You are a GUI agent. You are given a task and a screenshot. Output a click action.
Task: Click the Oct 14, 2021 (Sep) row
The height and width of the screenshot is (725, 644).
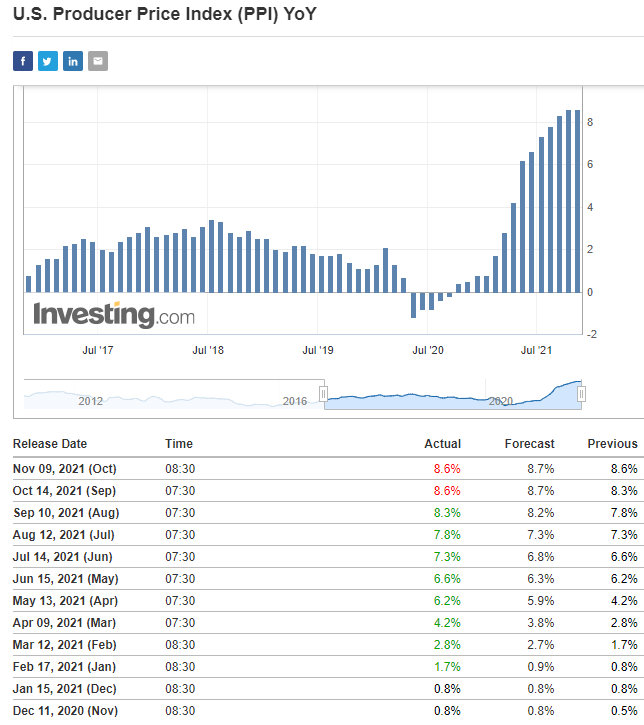tap(328, 491)
